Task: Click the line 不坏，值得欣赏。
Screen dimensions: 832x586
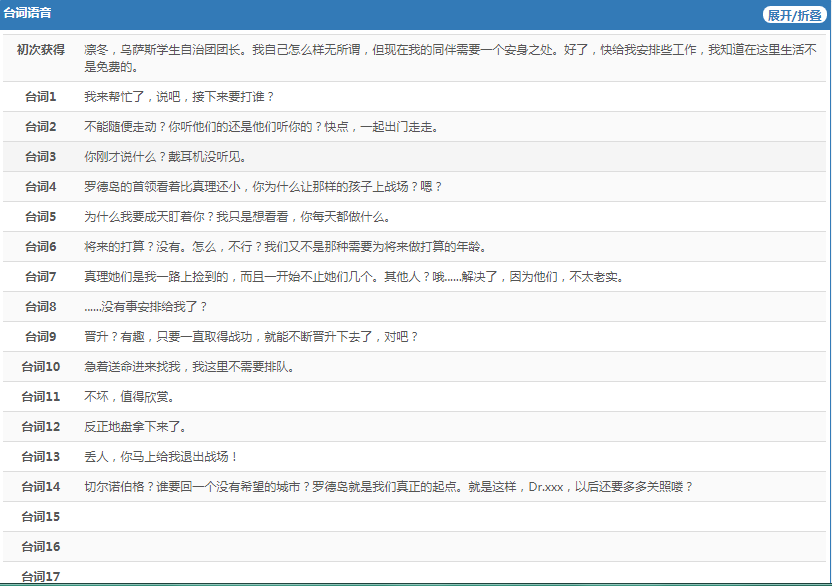Action: coord(129,397)
